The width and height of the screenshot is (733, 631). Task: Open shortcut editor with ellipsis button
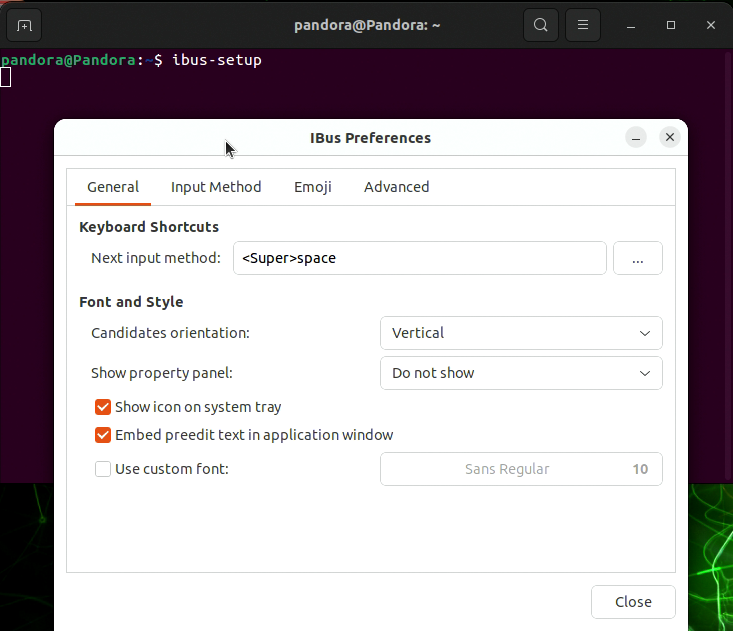click(x=638, y=258)
